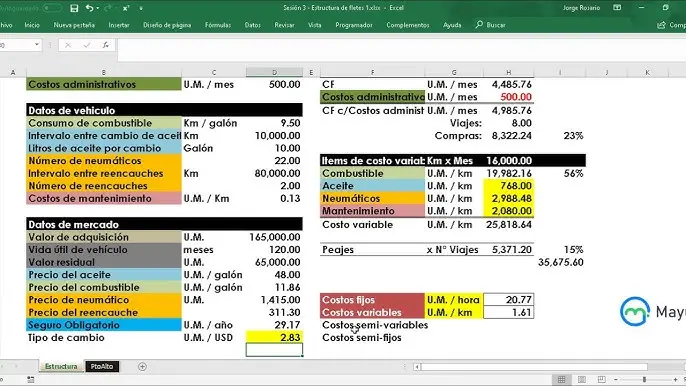Open the Complementos tab
Image resolution: width=686 pixels, height=386 pixels.
coord(408,25)
